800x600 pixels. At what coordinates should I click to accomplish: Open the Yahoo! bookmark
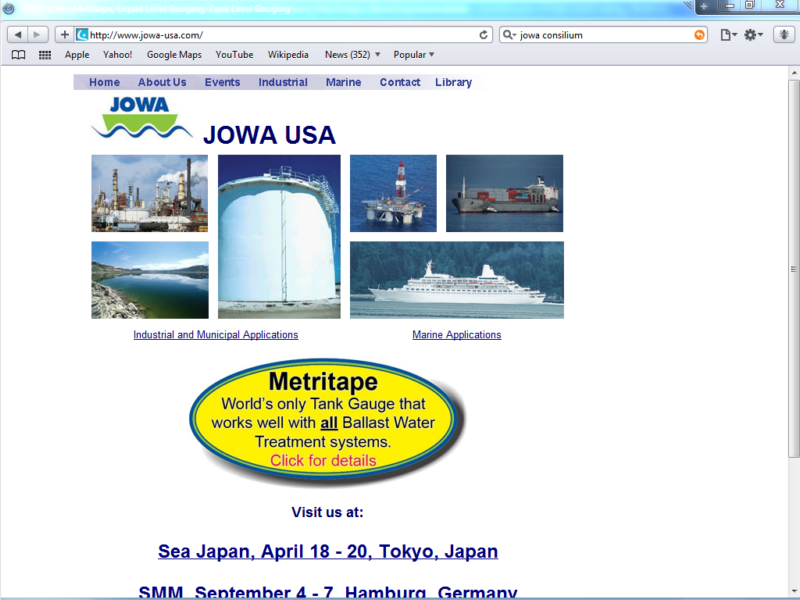[x=117, y=55]
